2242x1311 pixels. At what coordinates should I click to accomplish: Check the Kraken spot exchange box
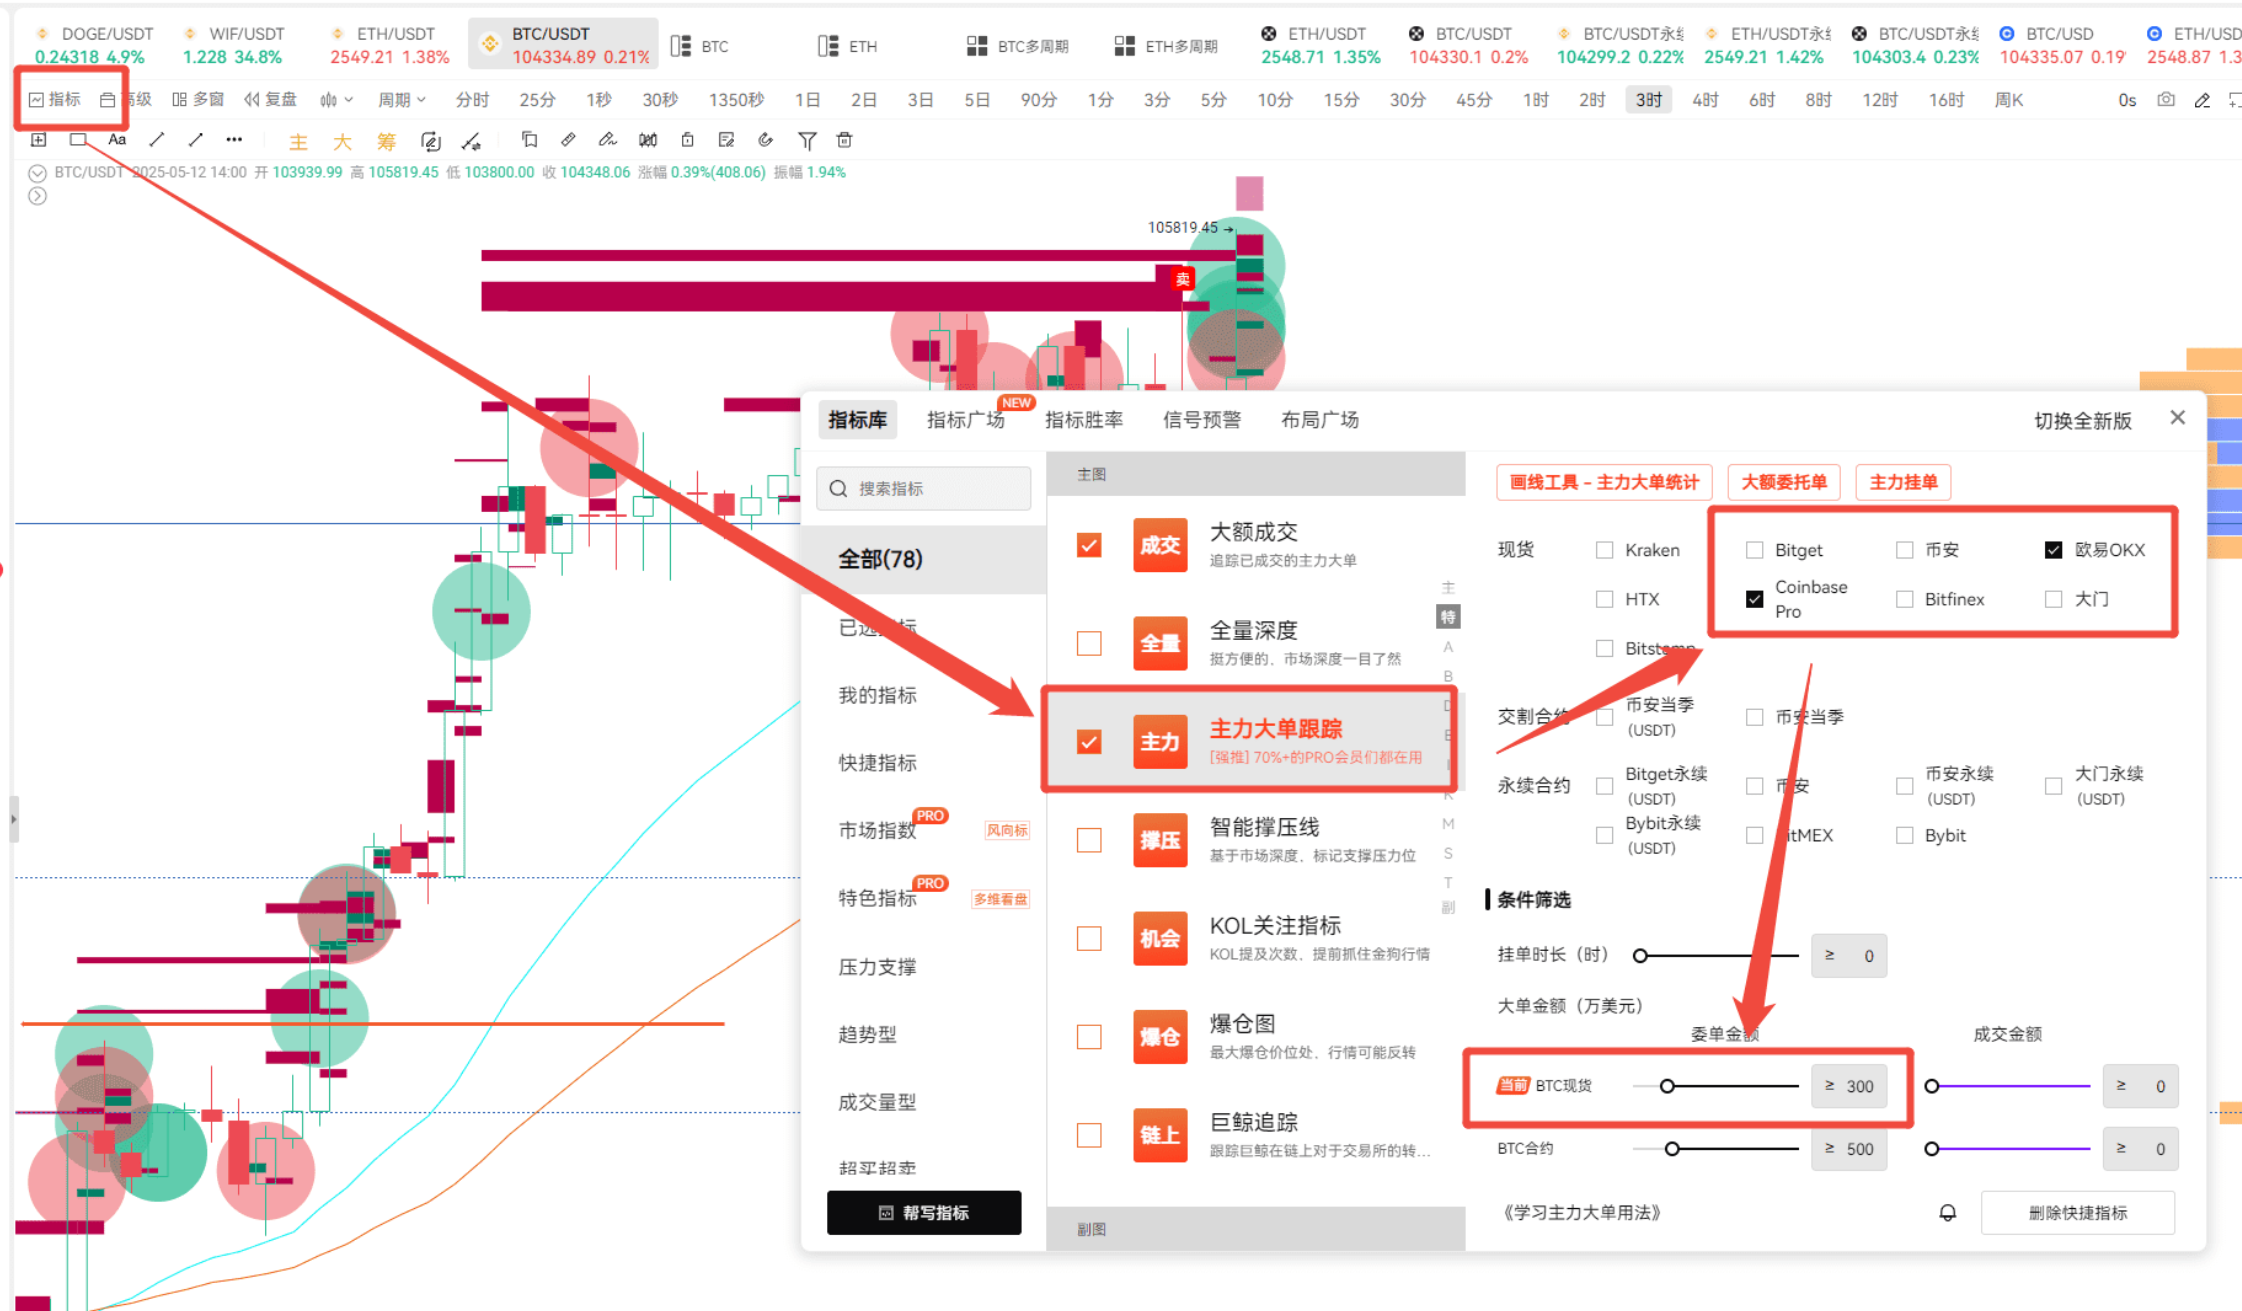pos(1605,550)
